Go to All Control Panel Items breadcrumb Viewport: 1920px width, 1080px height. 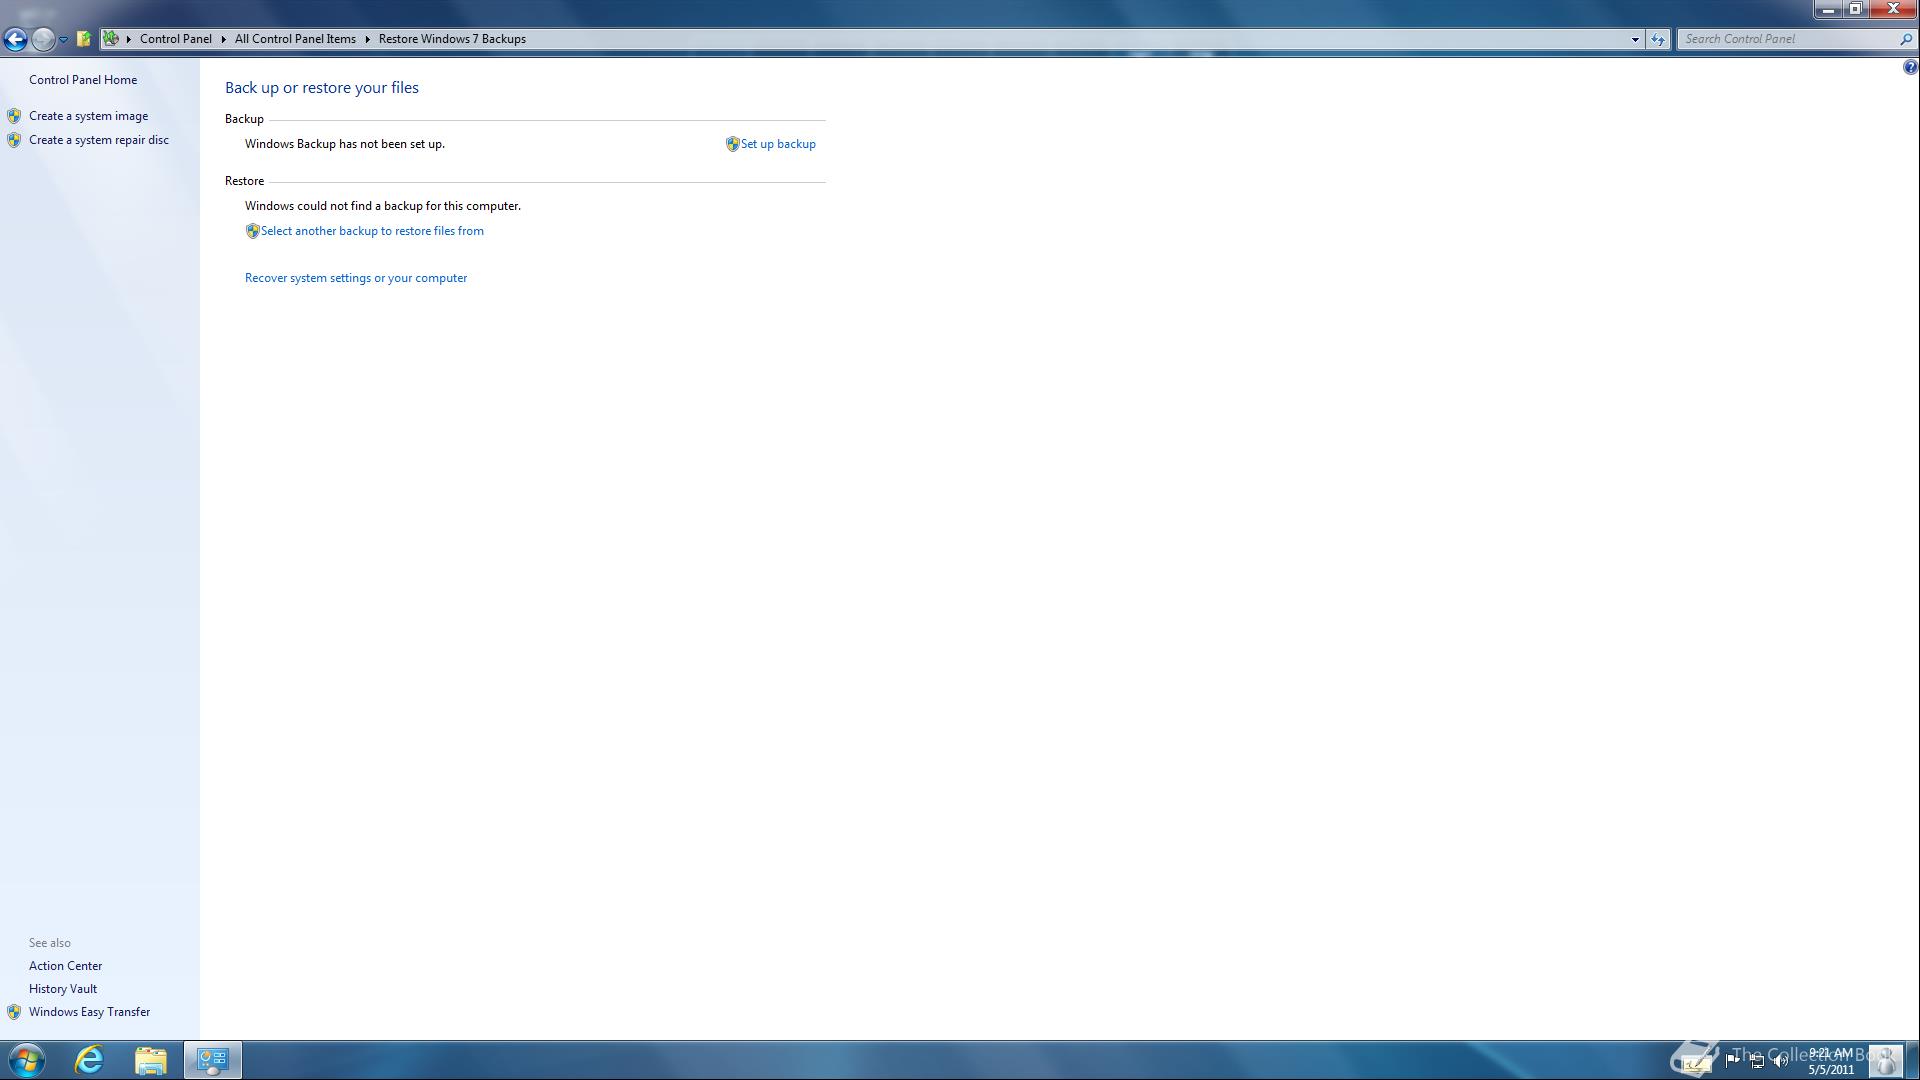(x=295, y=39)
